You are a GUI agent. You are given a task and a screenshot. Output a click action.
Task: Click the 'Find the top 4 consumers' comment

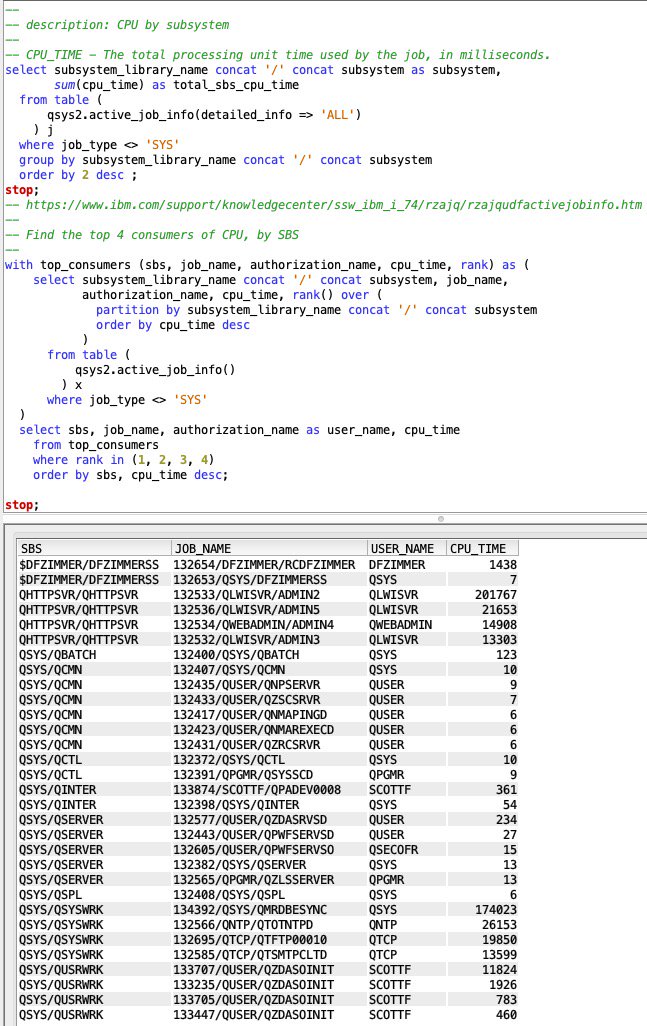(152, 235)
